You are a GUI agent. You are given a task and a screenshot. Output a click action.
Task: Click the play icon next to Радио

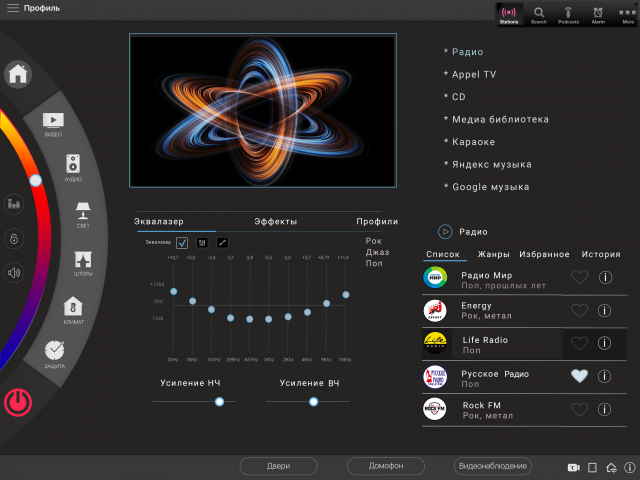point(445,232)
